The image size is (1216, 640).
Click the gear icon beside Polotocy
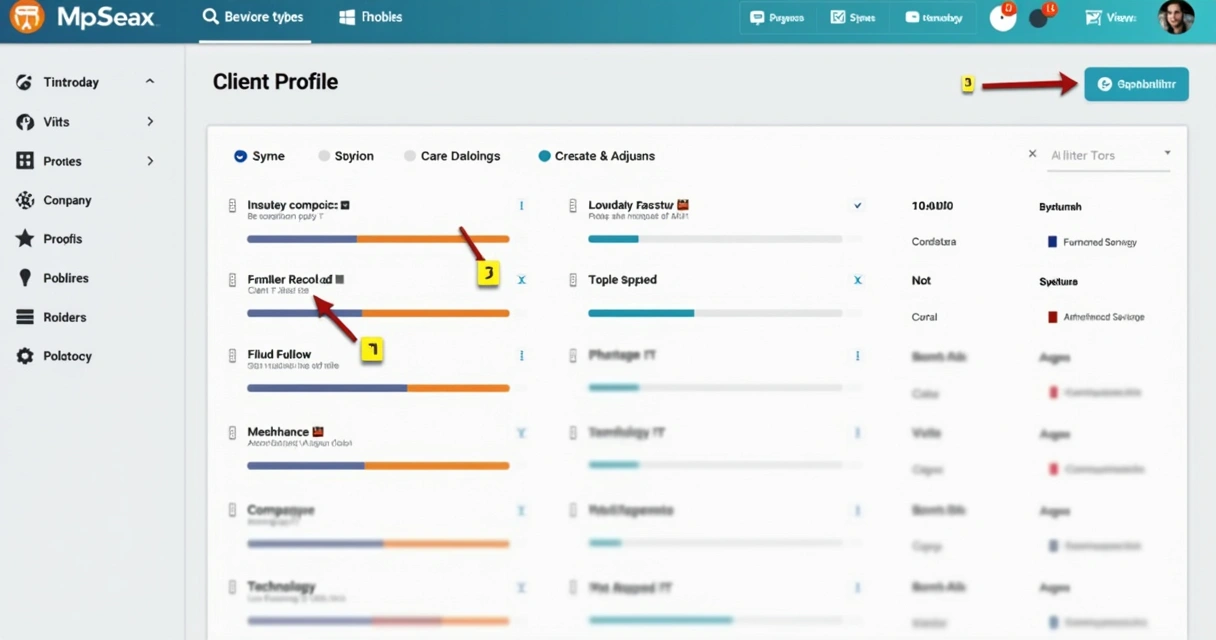[x=25, y=356]
